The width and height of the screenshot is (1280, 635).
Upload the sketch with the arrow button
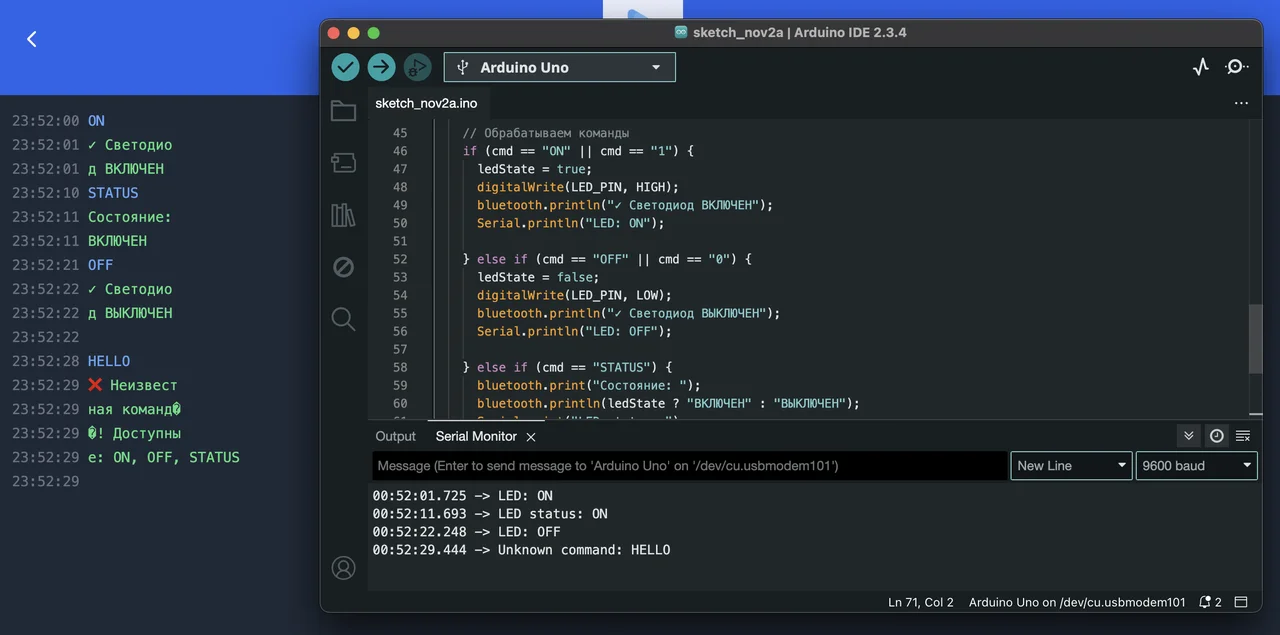click(x=381, y=67)
